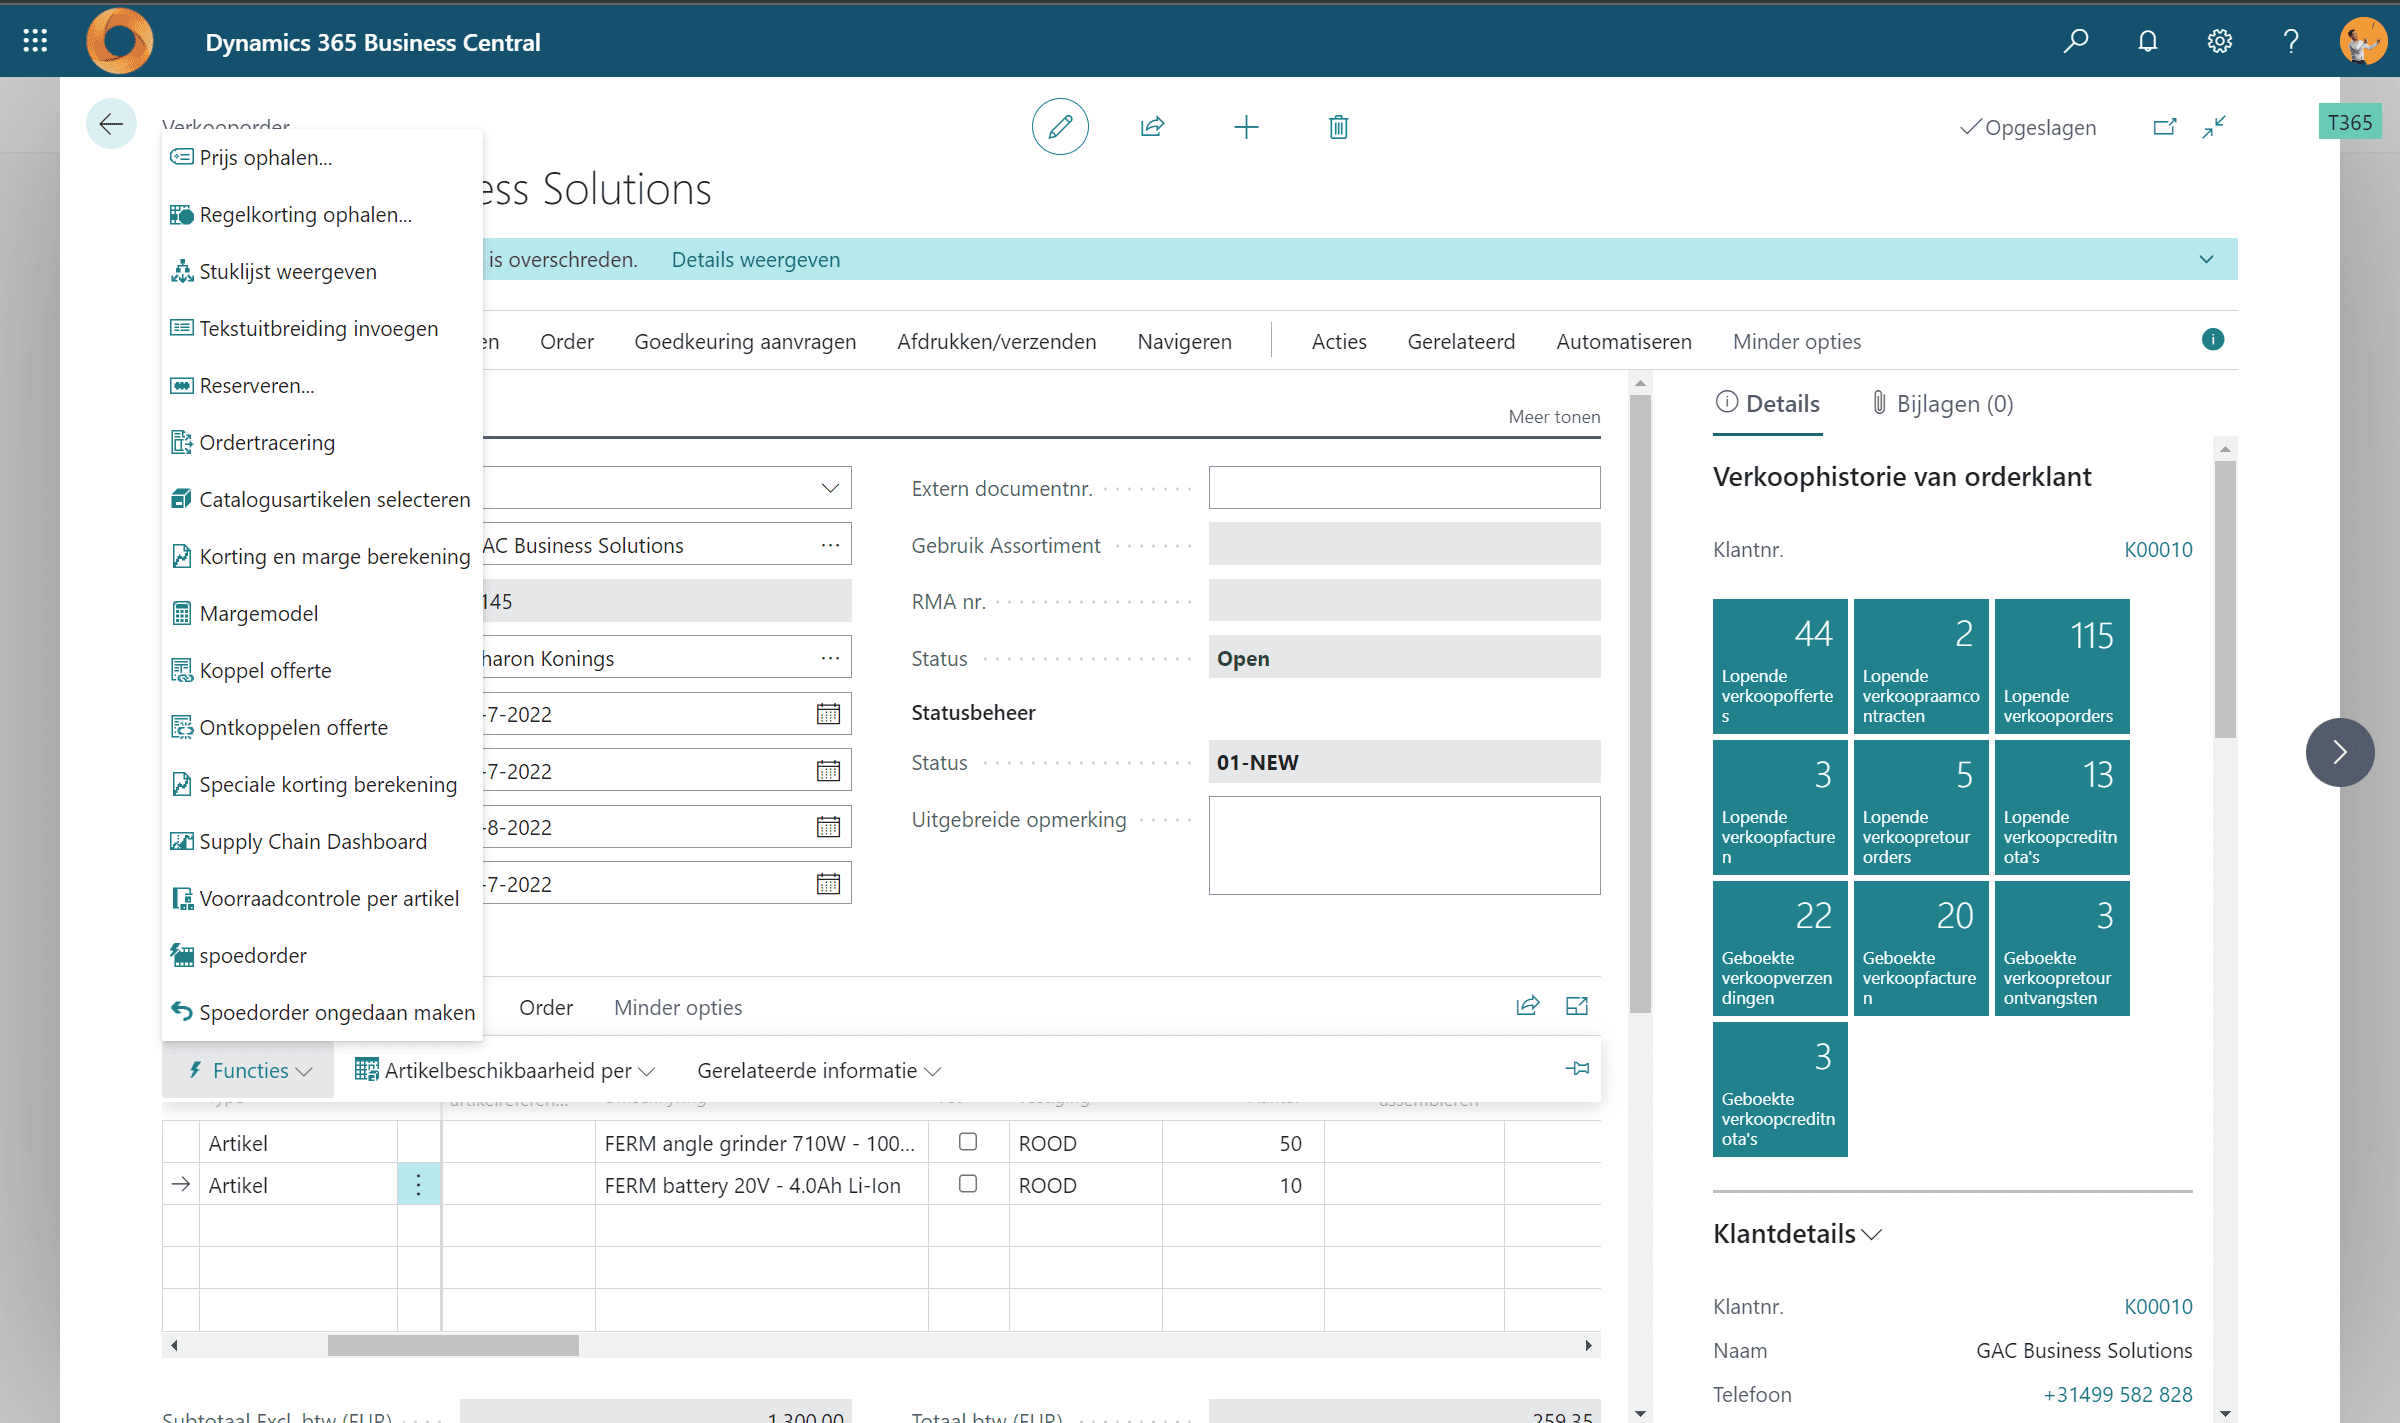Open notifications bell icon
The height and width of the screenshot is (1423, 2400).
[2148, 41]
